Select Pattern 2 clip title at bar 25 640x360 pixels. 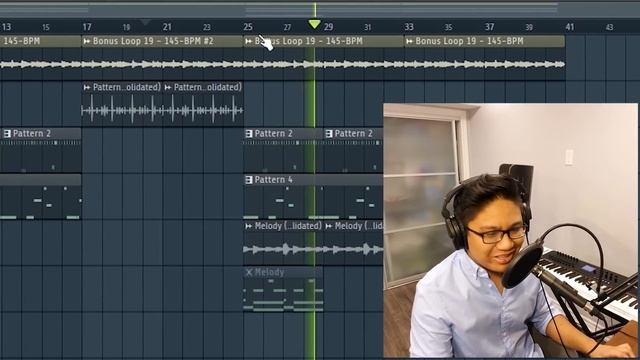[273, 133]
